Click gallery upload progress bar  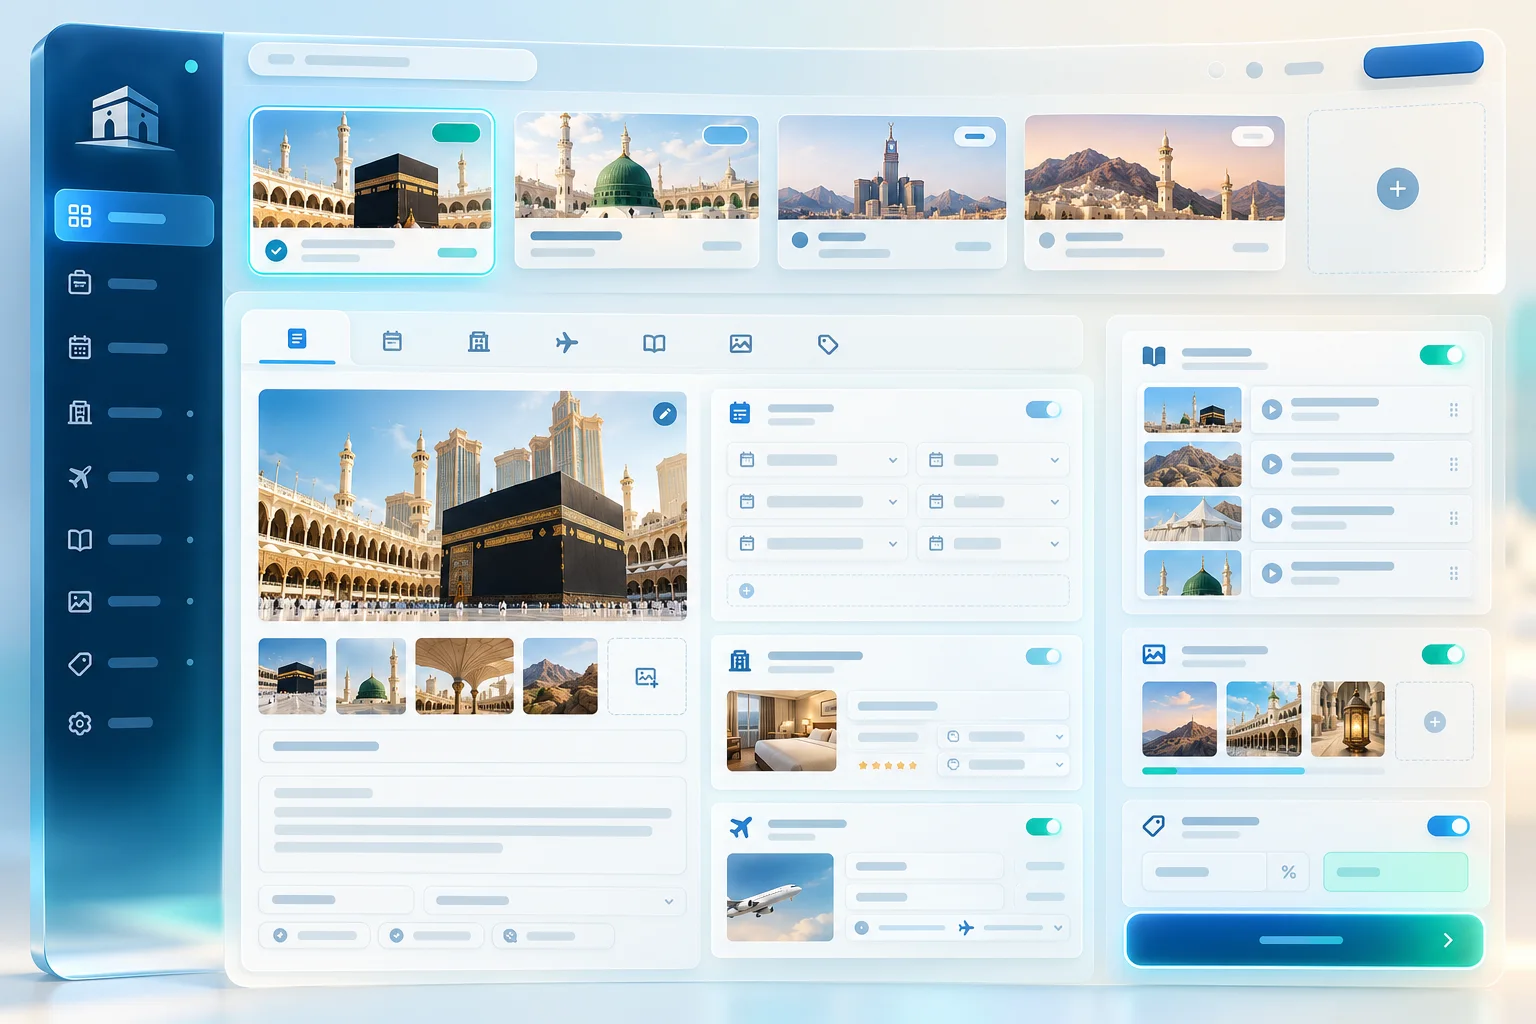[x=1263, y=771]
